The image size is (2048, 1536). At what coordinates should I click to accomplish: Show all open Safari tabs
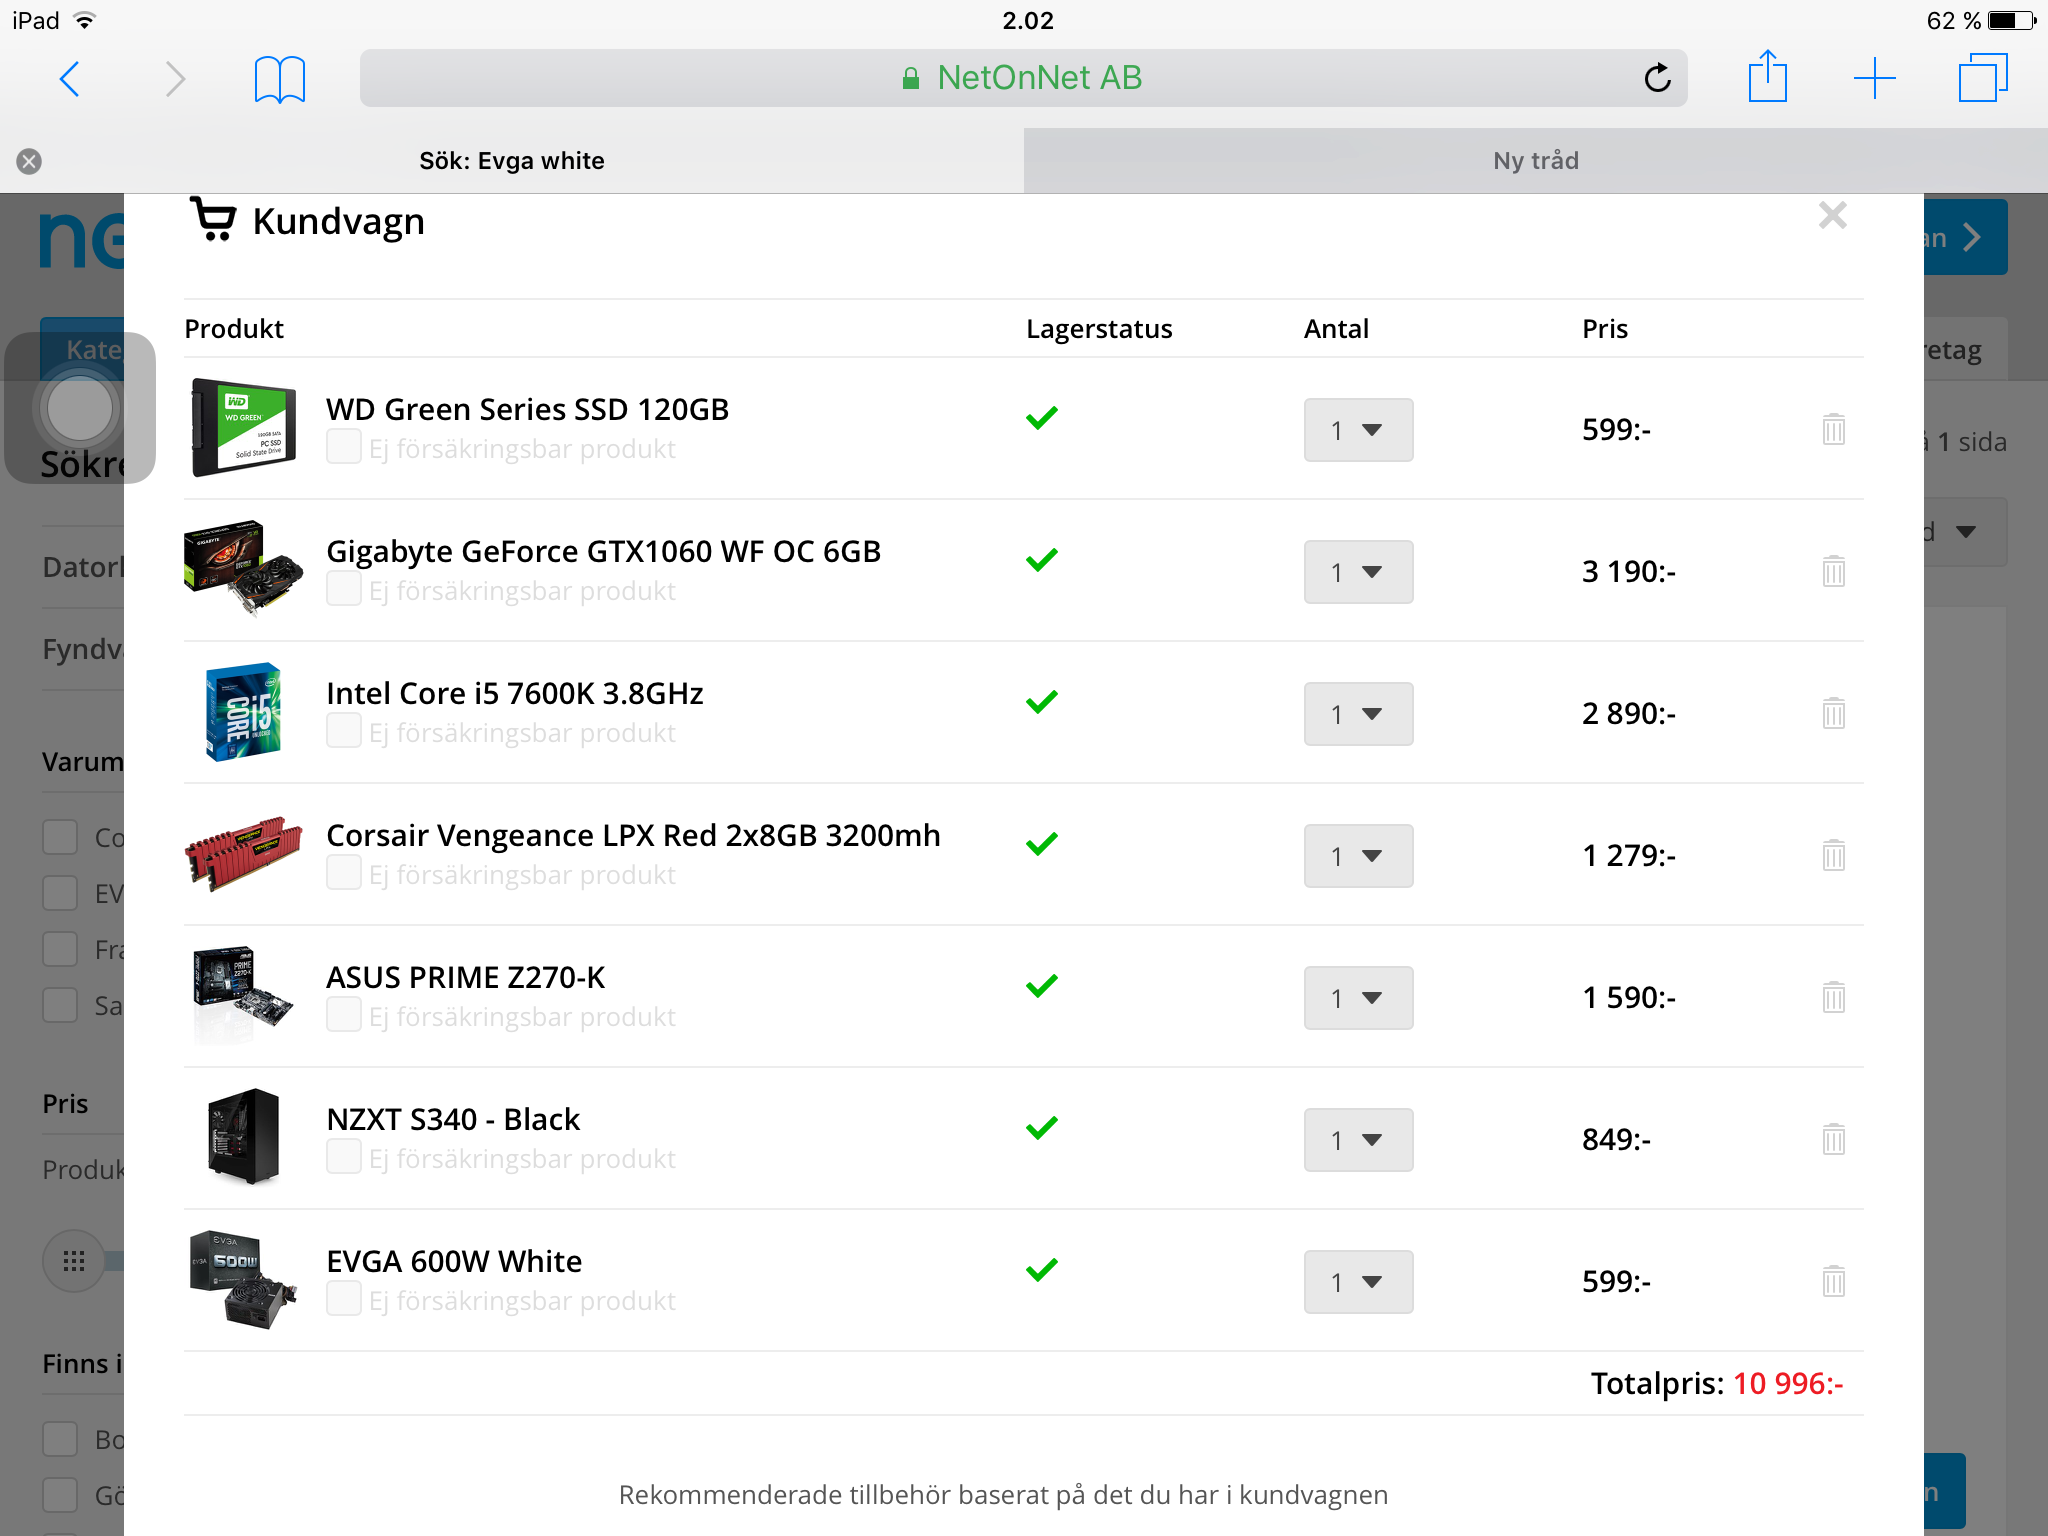[1982, 78]
